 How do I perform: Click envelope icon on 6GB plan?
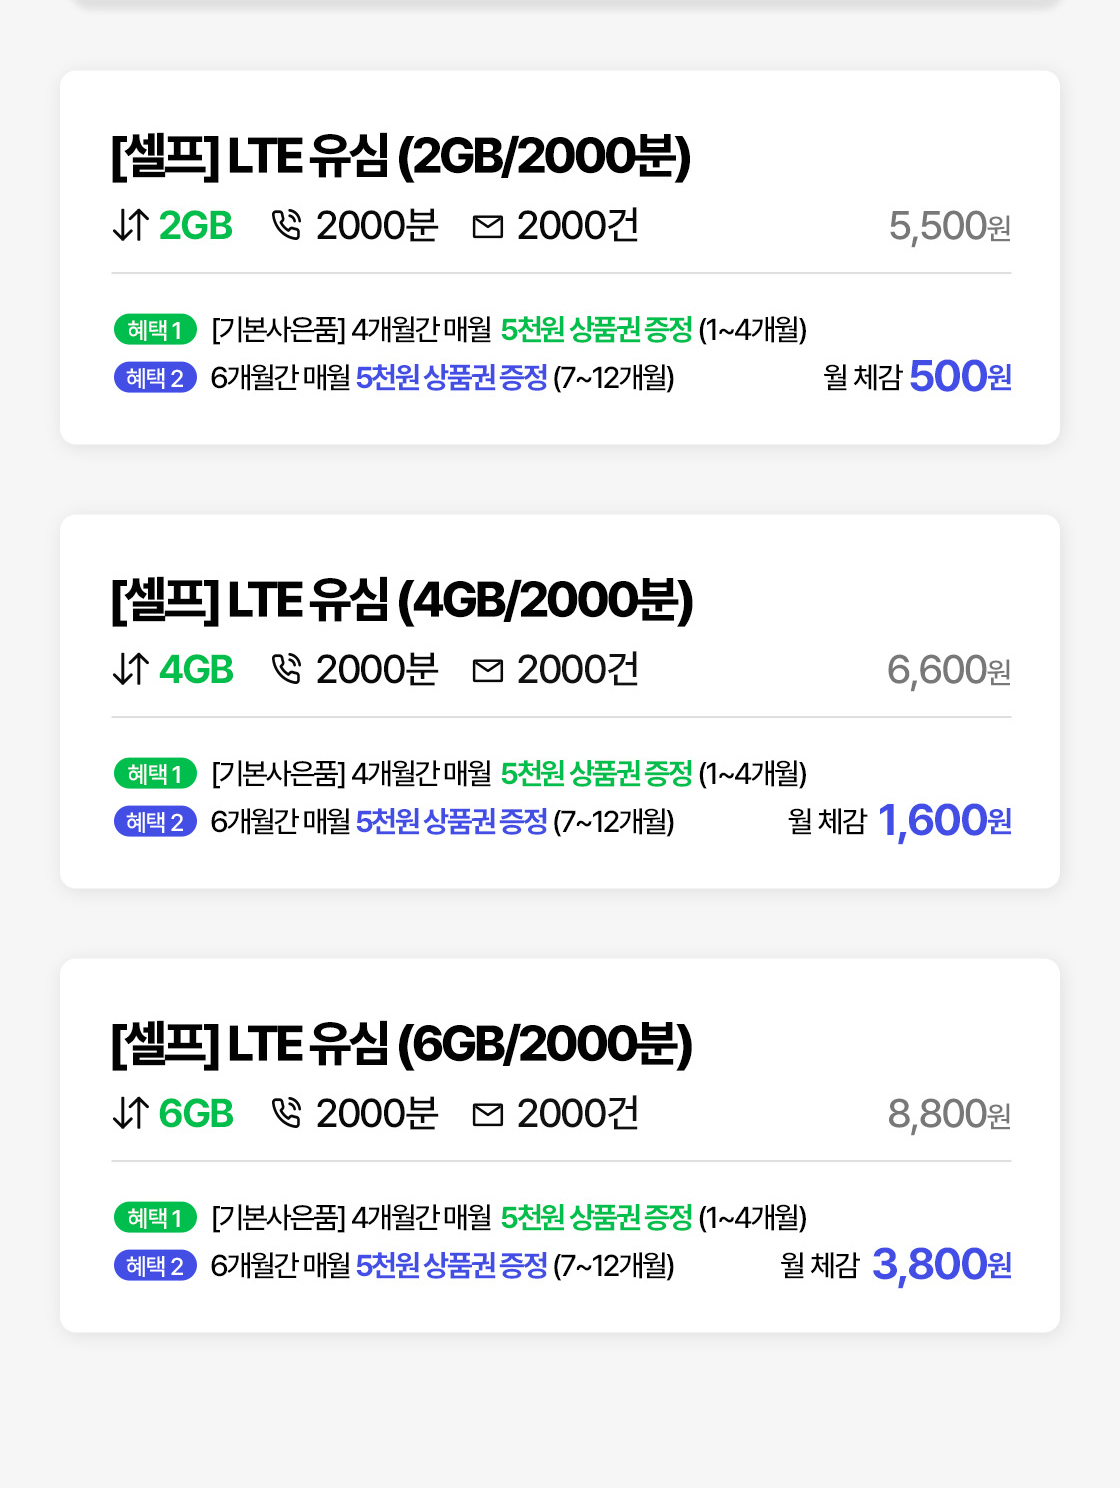487,1115
